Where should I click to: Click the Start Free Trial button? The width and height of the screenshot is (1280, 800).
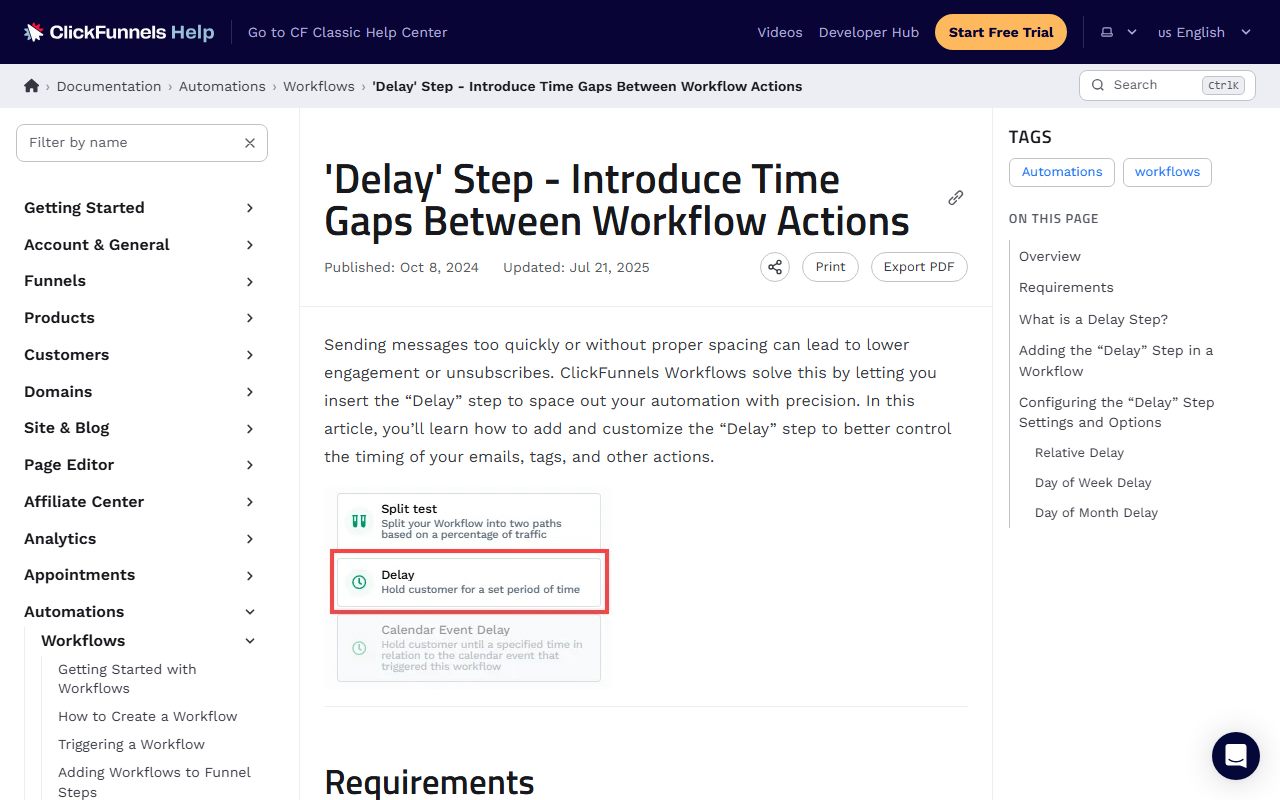coord(1001,32)
